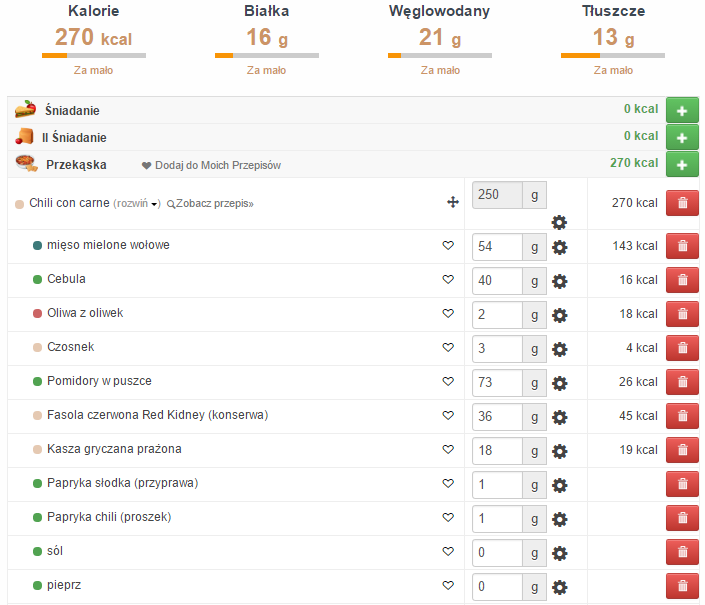Add a product to II Śniadanie
The height and width of the screenshot is (605, 705).
[682, 137]
